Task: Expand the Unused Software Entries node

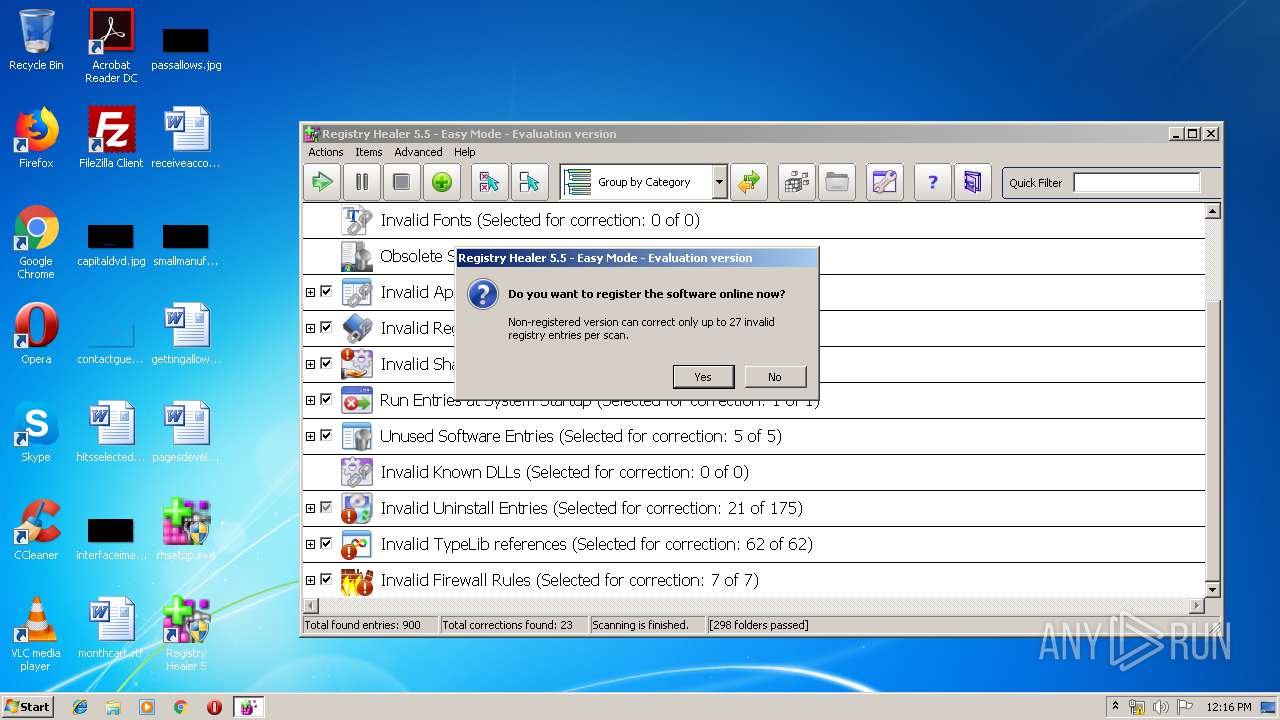Action: (x=310, y=436)
